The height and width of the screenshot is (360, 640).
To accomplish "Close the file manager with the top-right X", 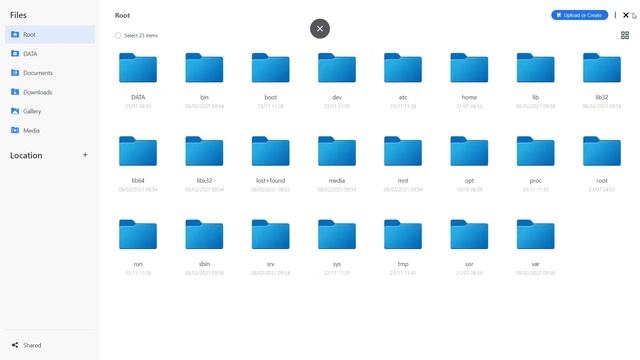I will coord(626,15).
